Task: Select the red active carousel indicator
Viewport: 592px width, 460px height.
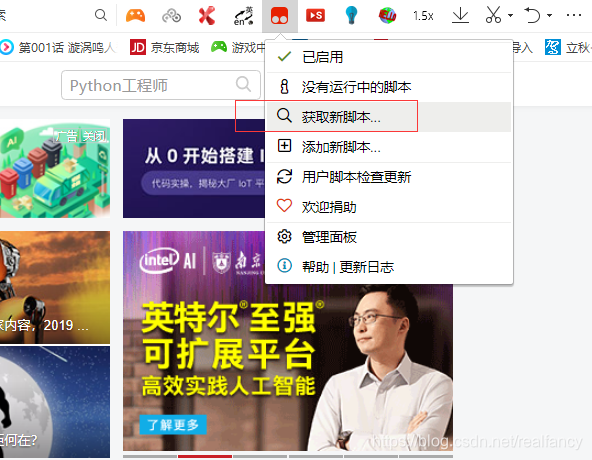Action: coord(205,456)
